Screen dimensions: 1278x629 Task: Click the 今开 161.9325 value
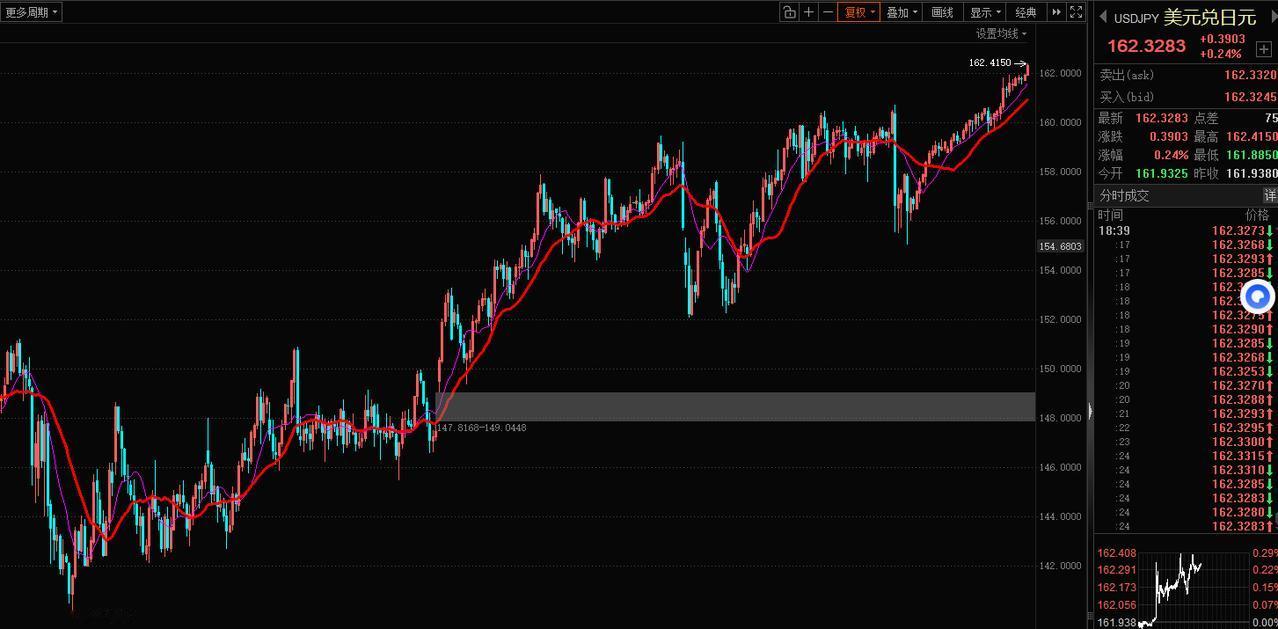tap(1162, 173)
